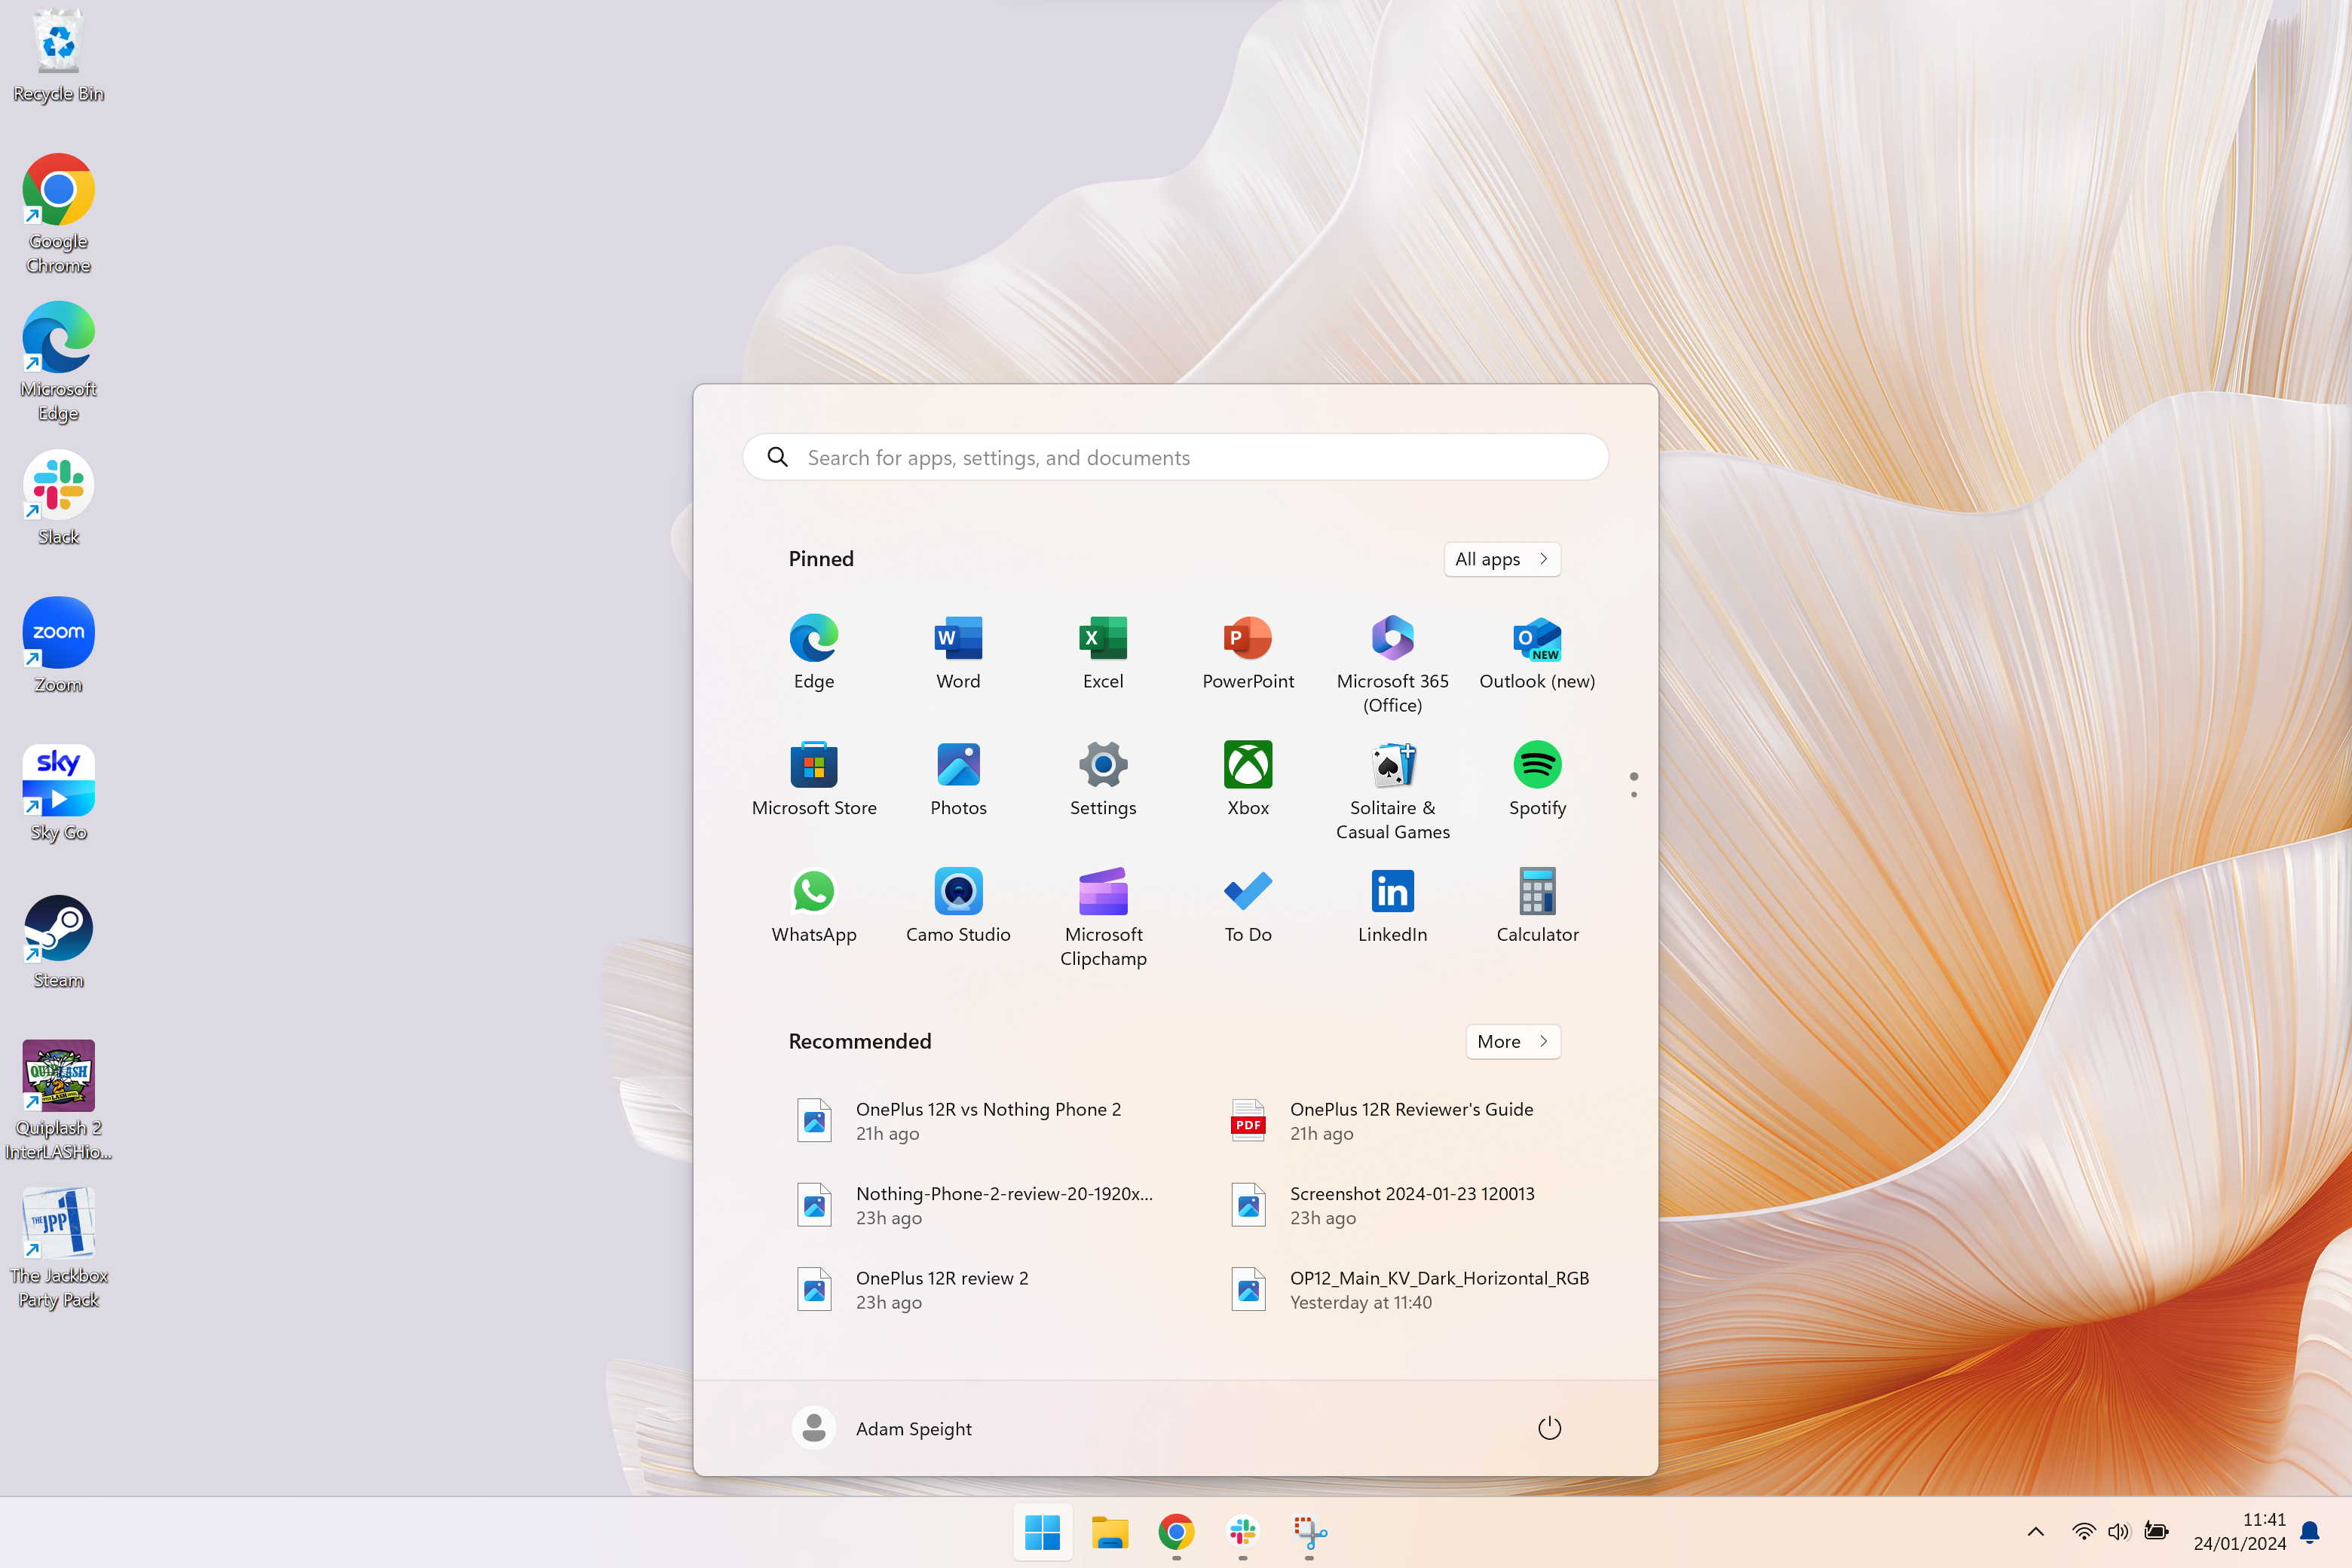Open Solitaire & Casual Games
Image resolution: width=2352 pixels, height=1568 pixels.
[x=1392, y=791]
